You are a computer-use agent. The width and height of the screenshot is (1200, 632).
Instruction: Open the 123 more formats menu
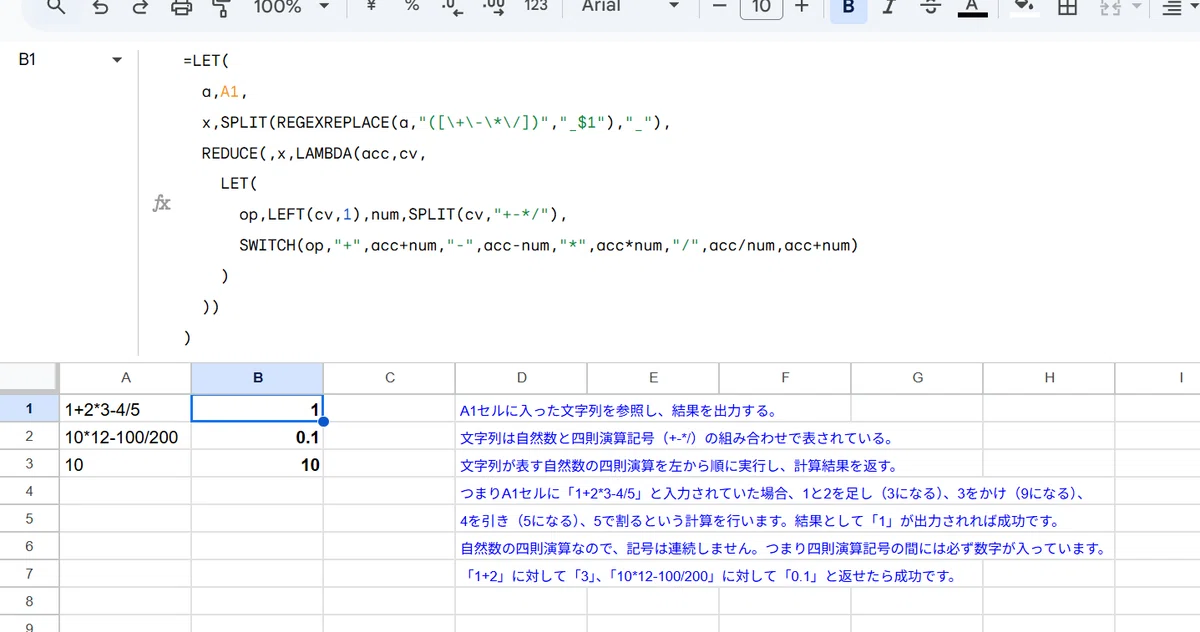pyautogui.click(x=536, y=6)
